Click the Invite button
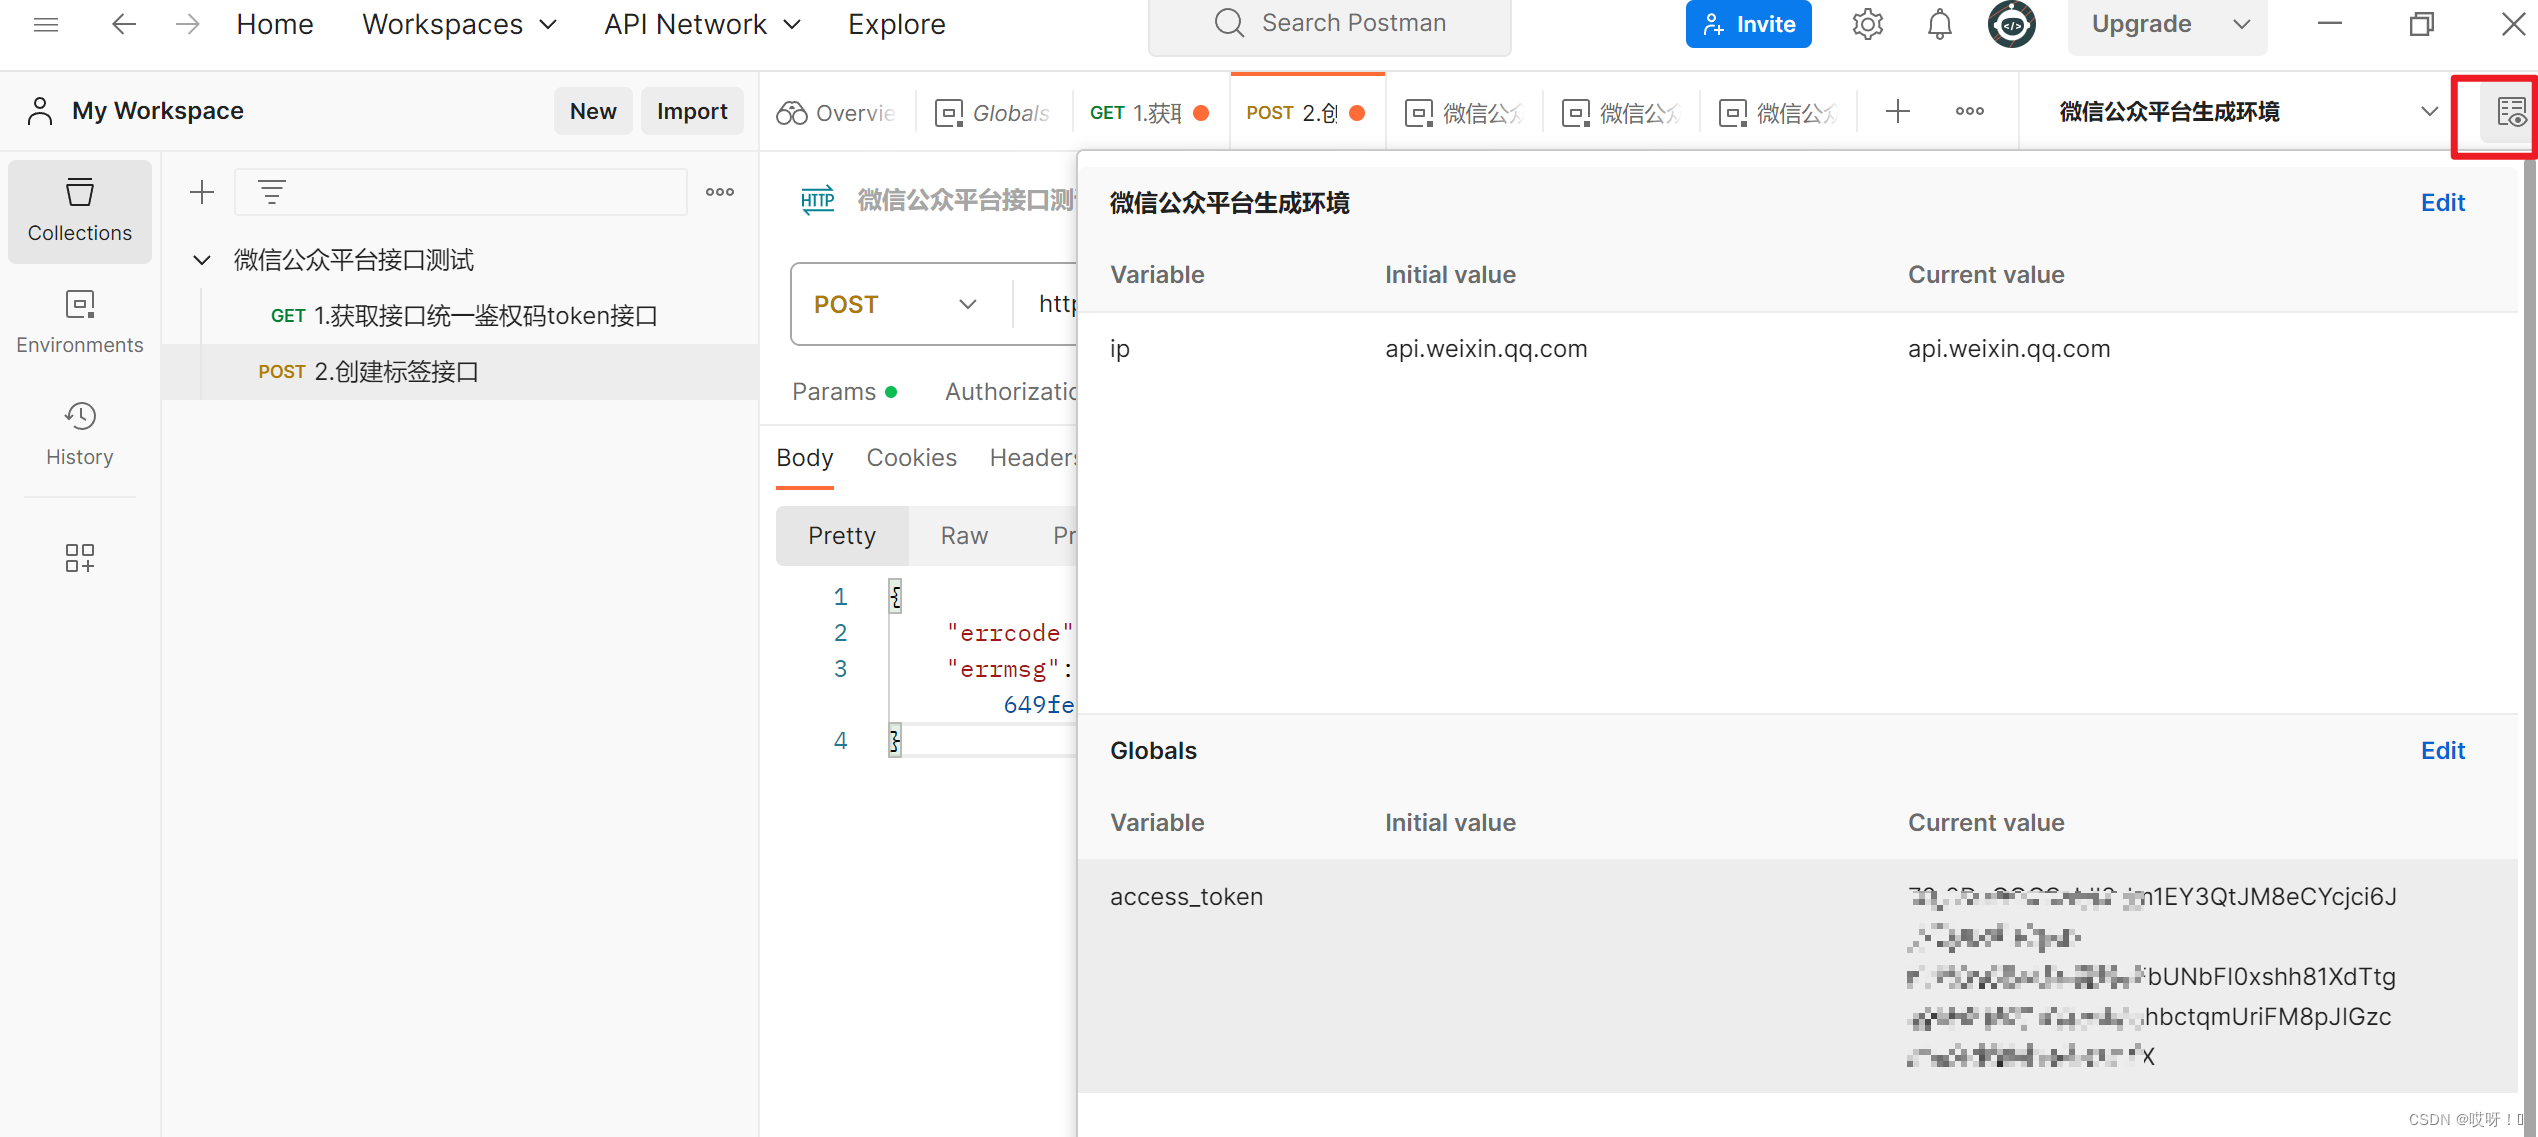 pyautogui.click(x=1748, y=24)
